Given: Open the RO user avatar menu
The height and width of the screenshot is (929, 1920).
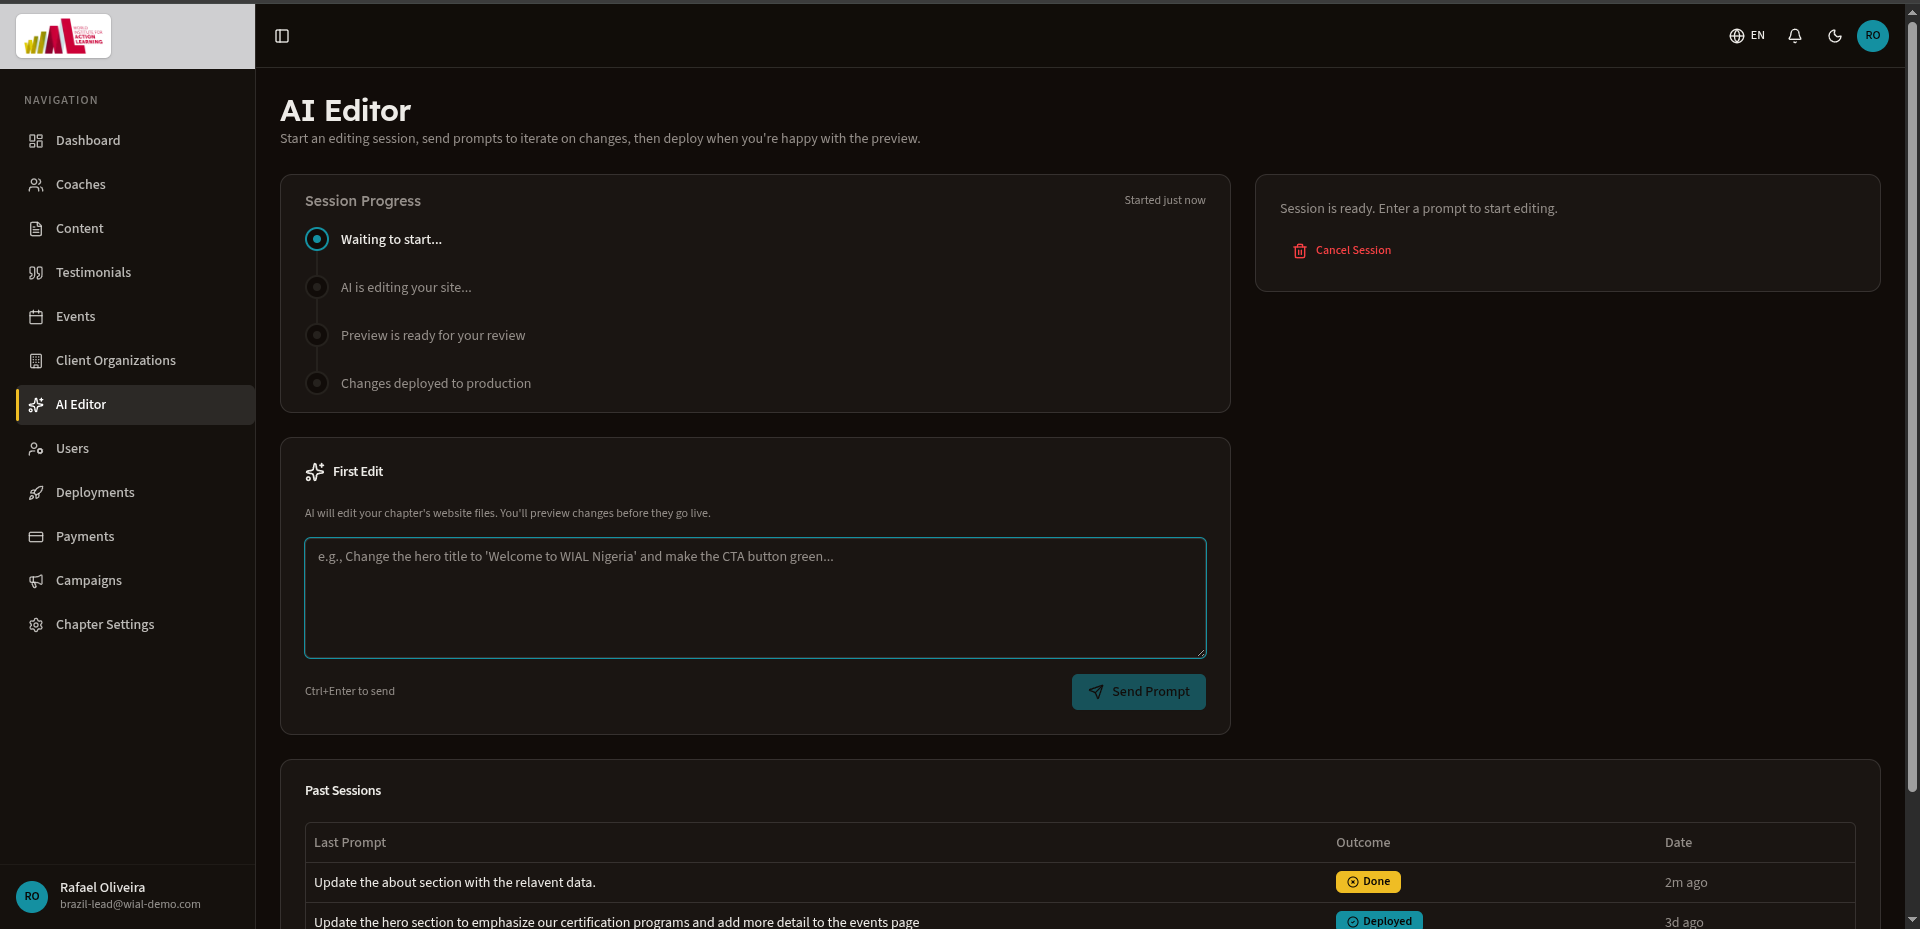Looking at the screenshot, I should click(1873, 36).
